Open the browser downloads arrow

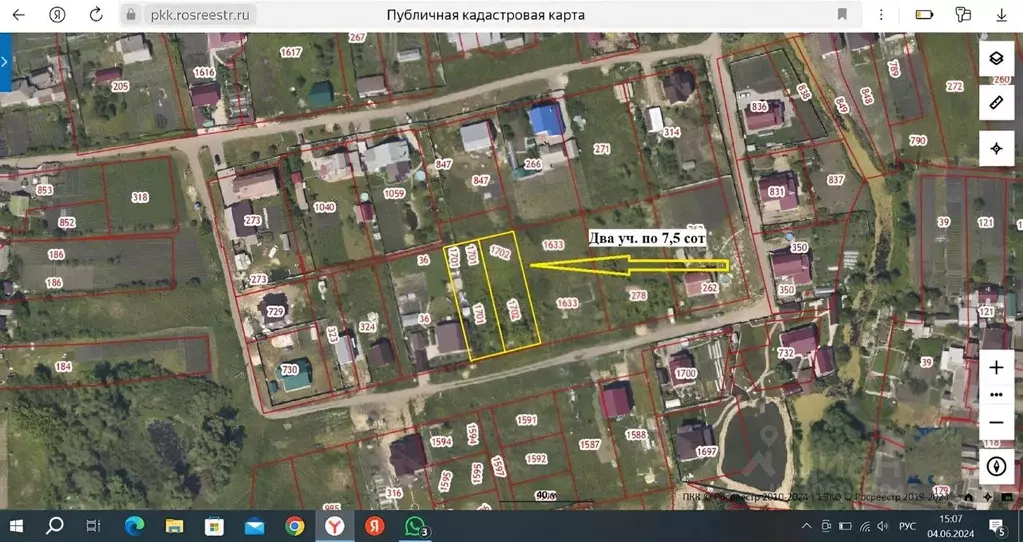click(1001, 14)
